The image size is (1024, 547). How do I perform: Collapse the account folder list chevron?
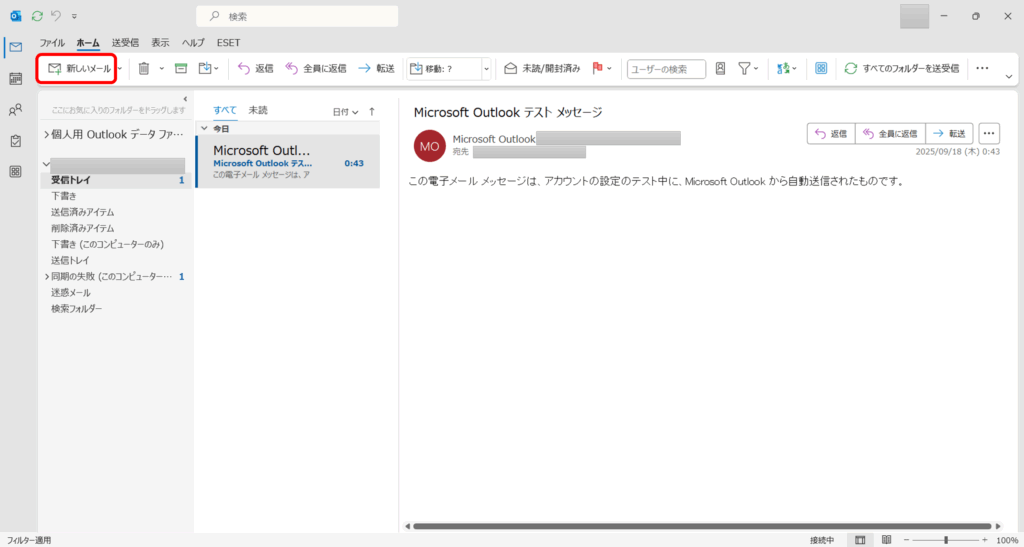[x=46, y=164]
